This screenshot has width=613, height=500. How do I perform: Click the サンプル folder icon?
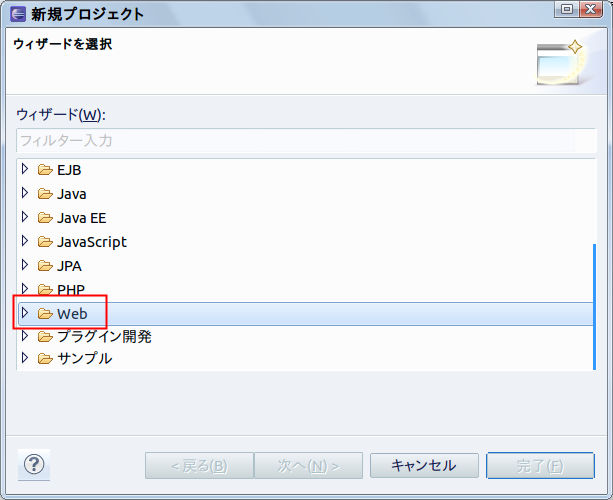coord(45,358)
